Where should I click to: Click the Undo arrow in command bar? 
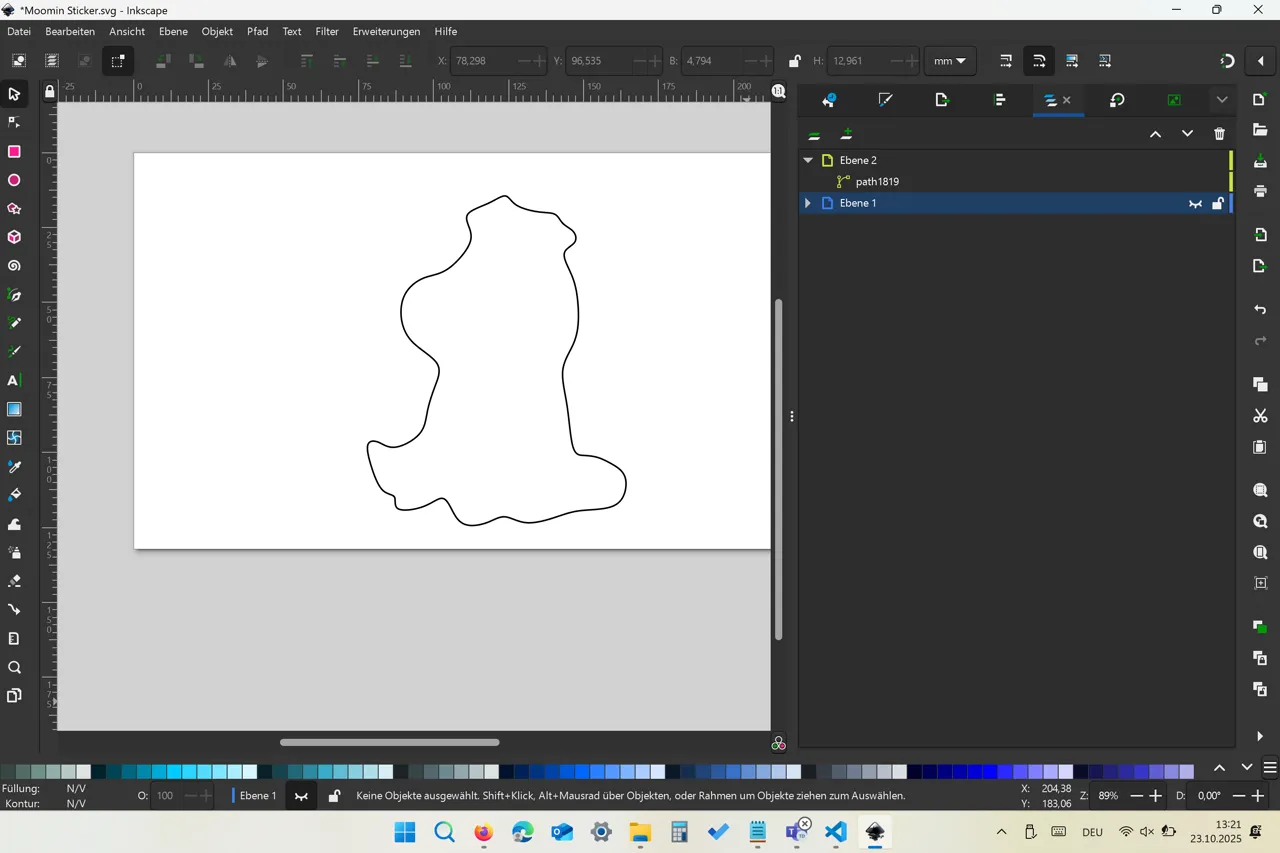pos(1260,310)
